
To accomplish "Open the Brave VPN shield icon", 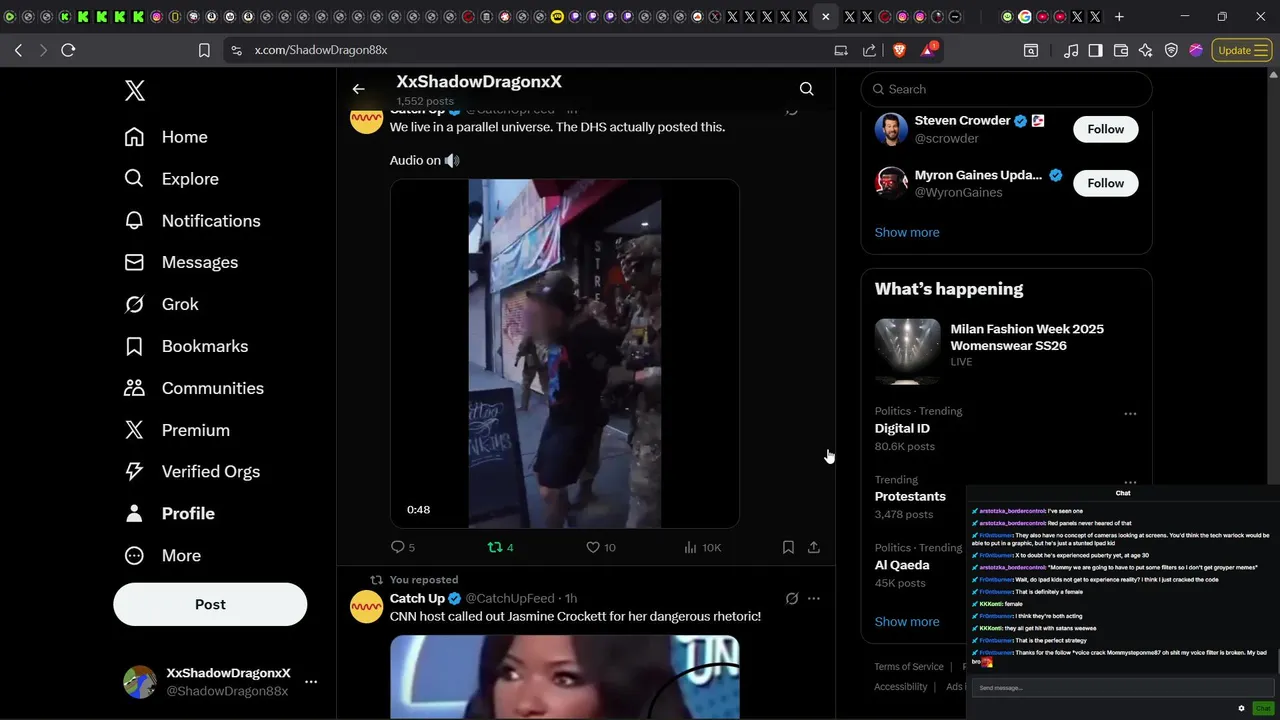I will click(1171, 50).
